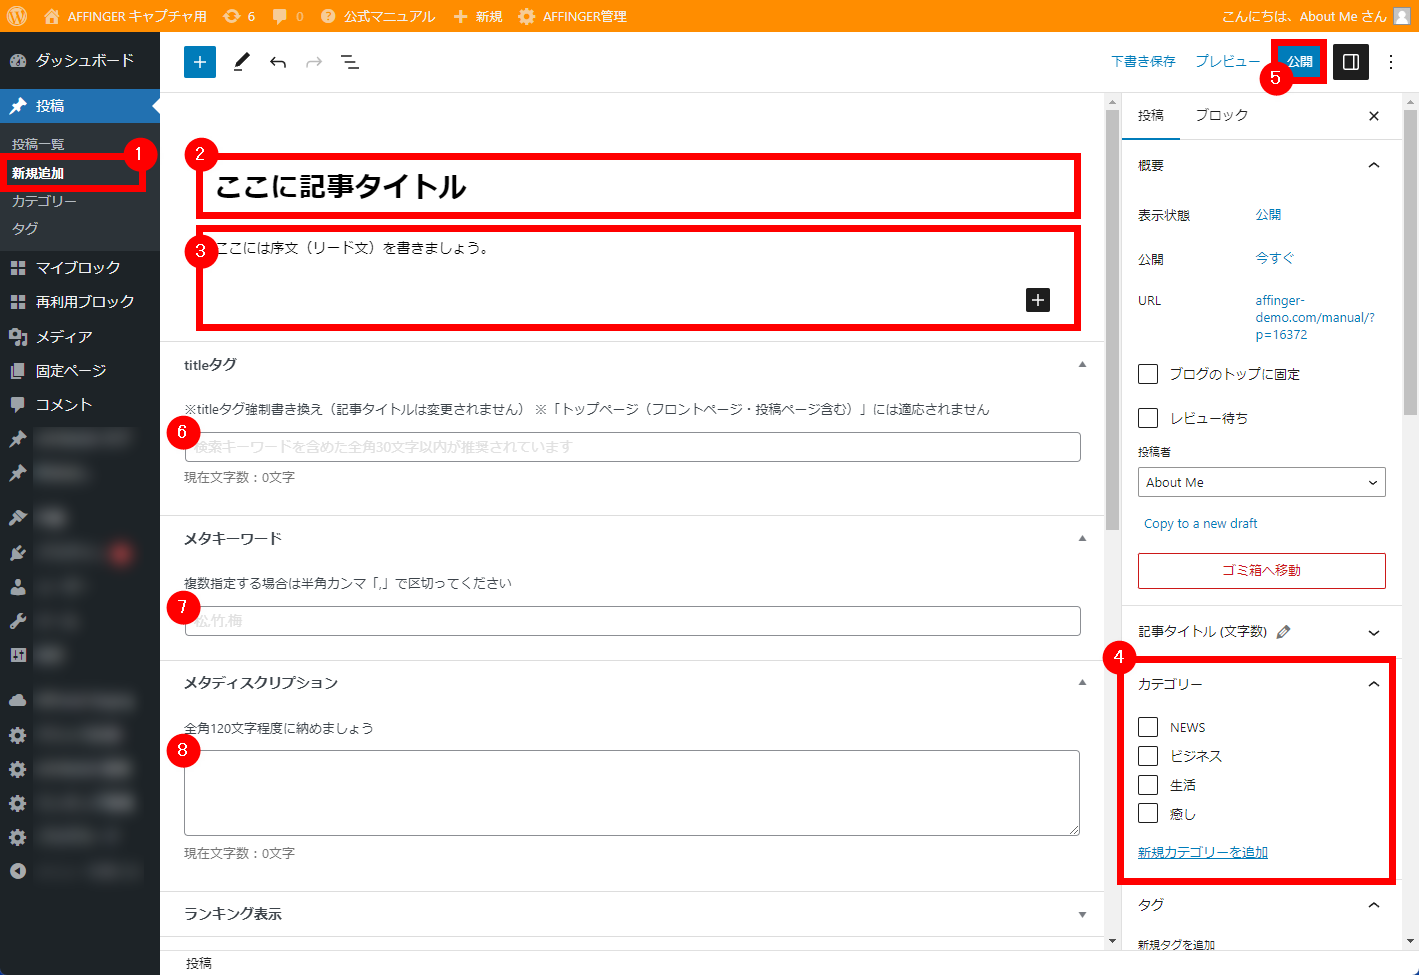Open the AFFINGER キャプチャ用 site home link
This screenshot has width=1419, height=975.
coord(125,16)
